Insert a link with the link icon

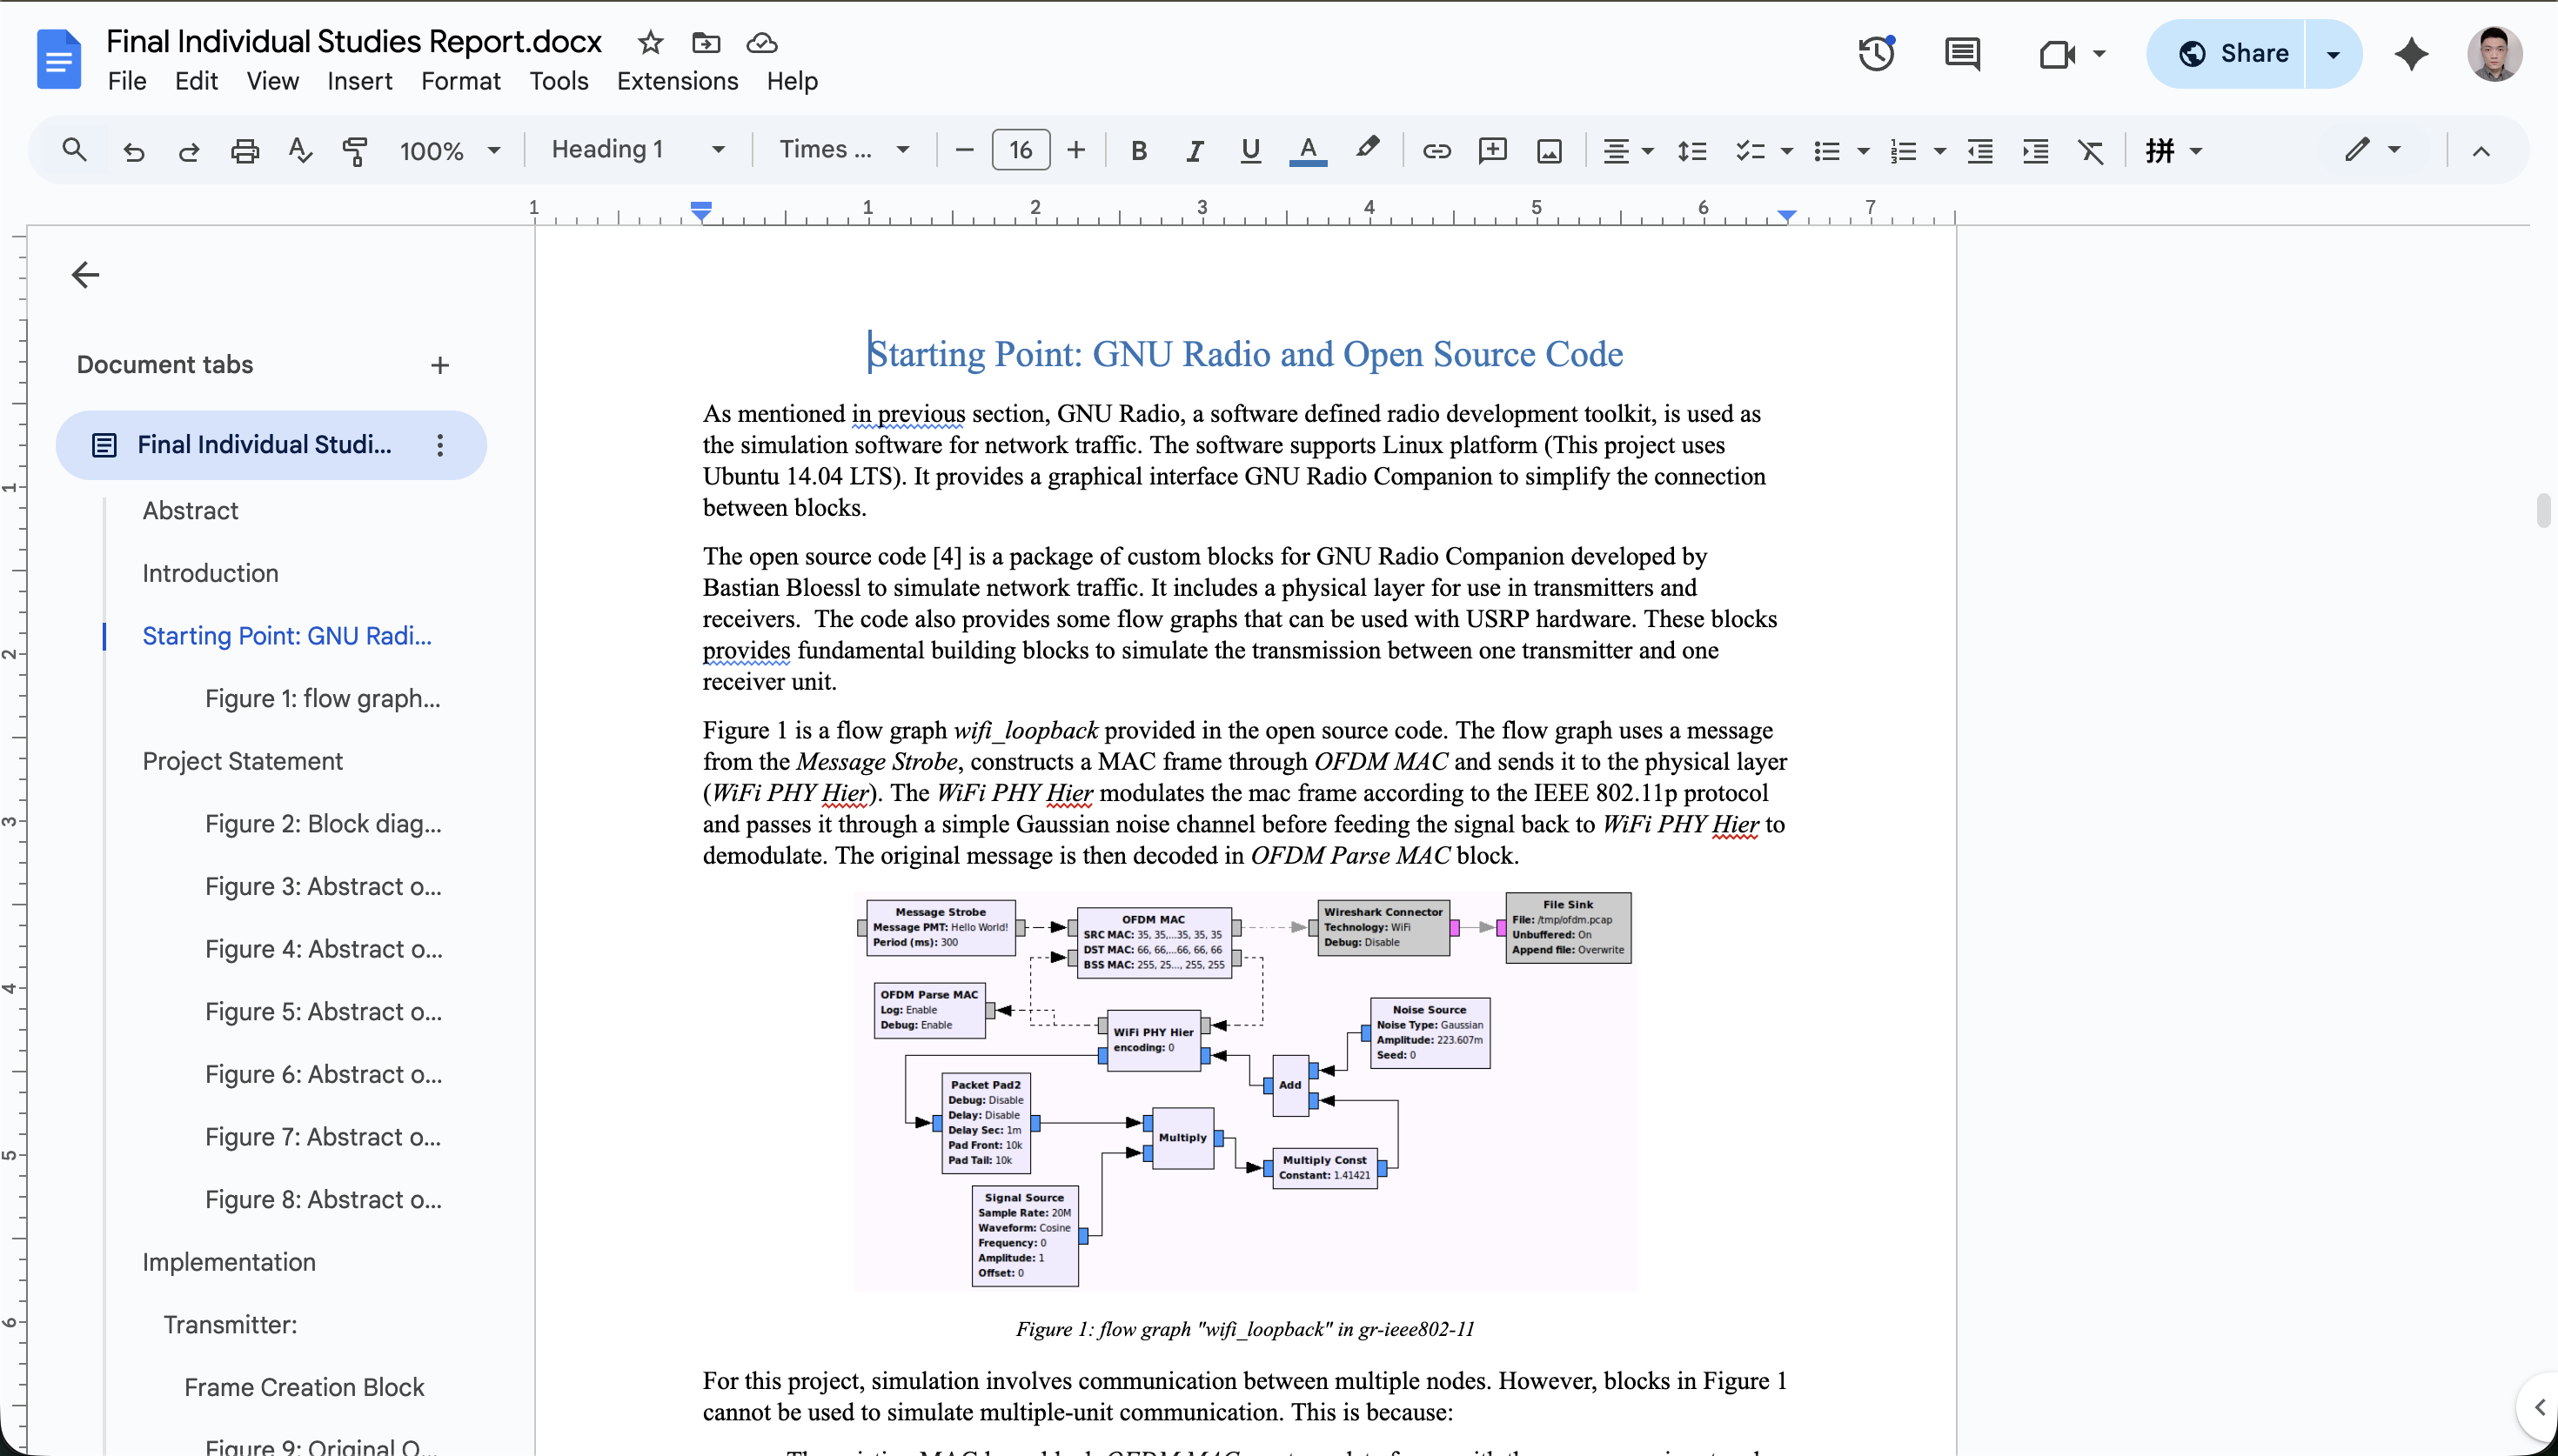click(1436, 151)
